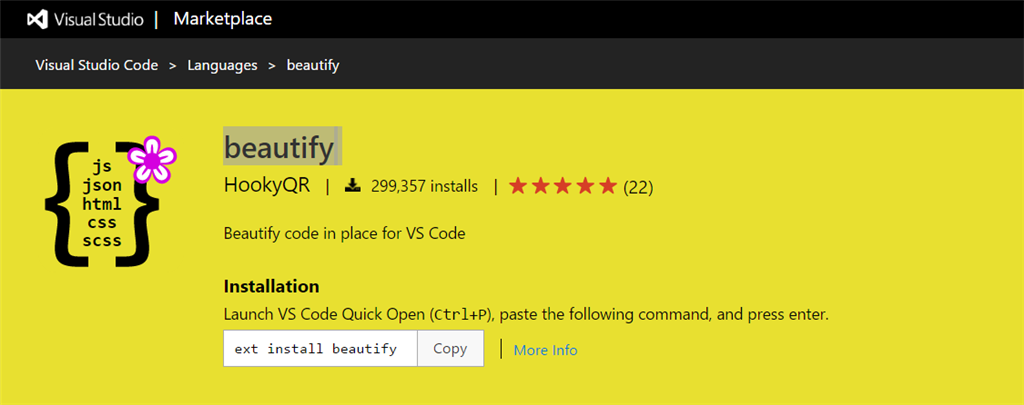Screen dimensions: 1024x405
Task: Click the beautify extension title
Action: [x=279, y=148]
